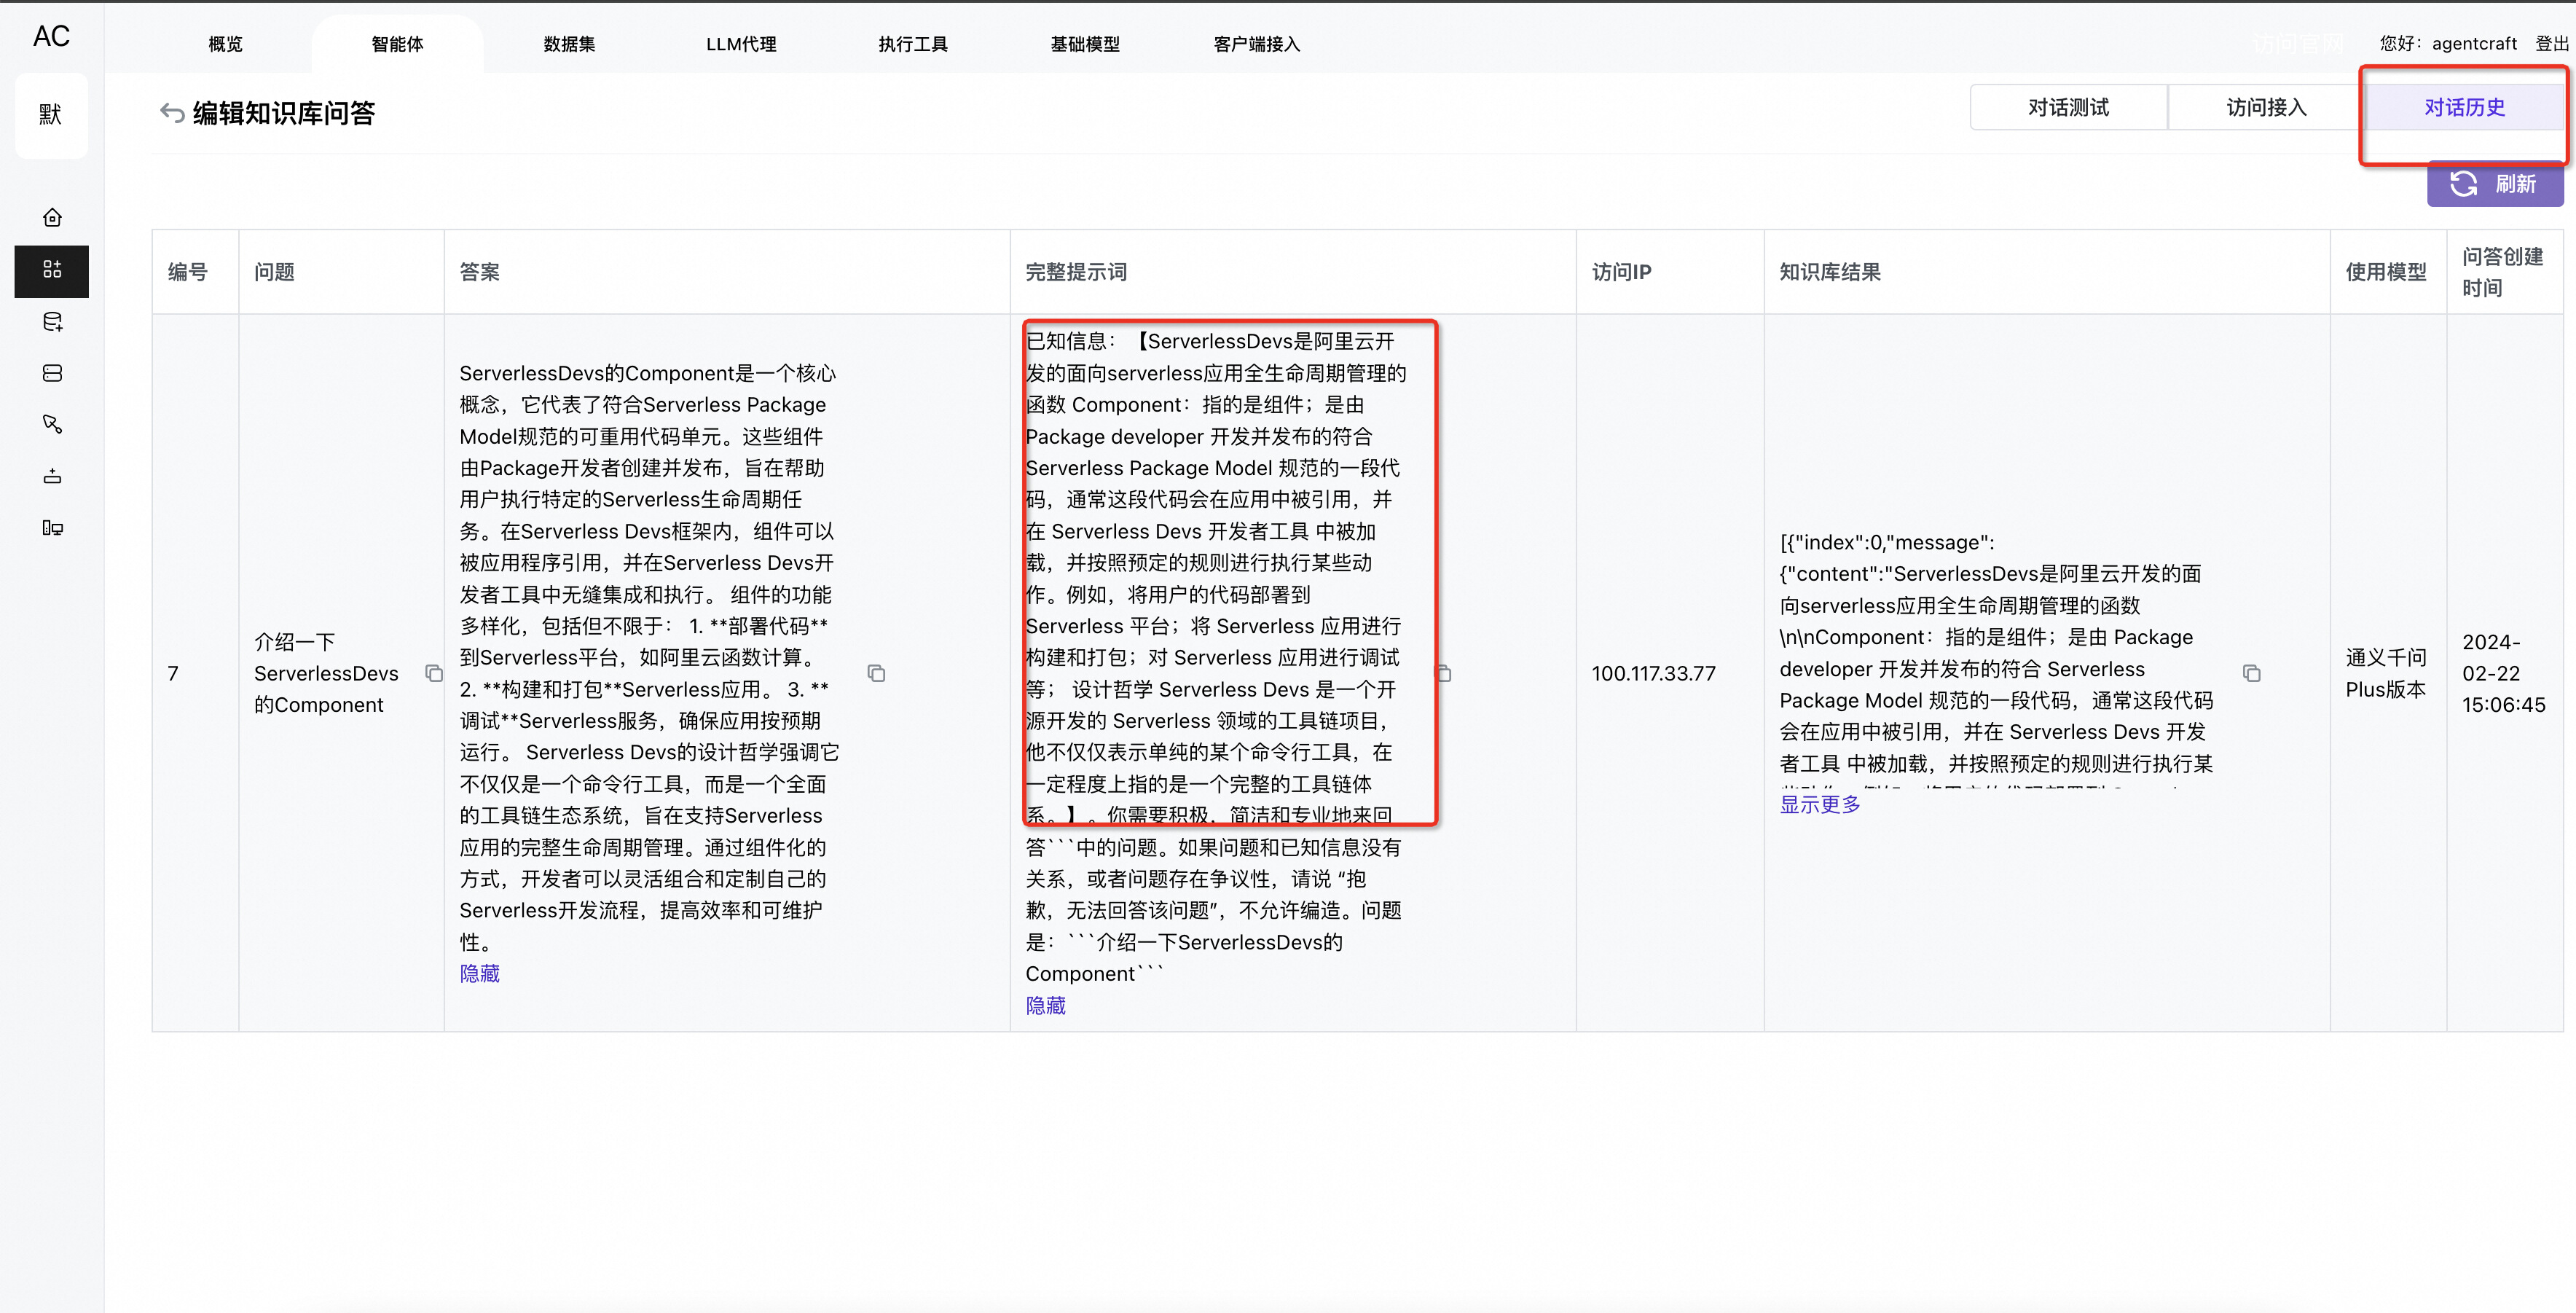Open the 客户端接入 tab
This screenshot has height=1313, width=2576.
(1257, 44)
